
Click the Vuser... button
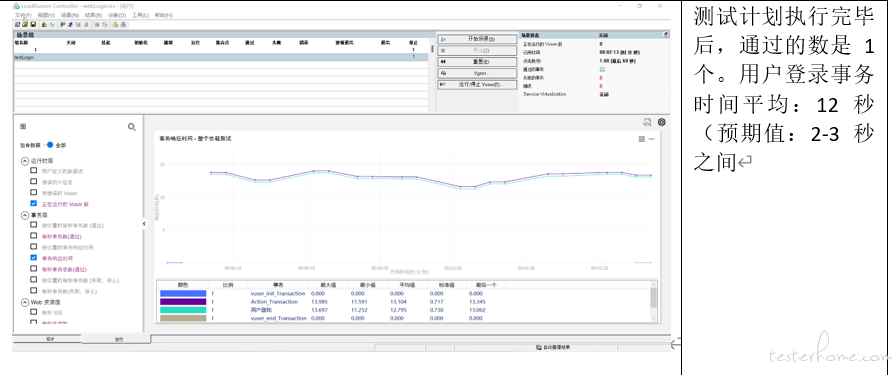tap(477, 73)
